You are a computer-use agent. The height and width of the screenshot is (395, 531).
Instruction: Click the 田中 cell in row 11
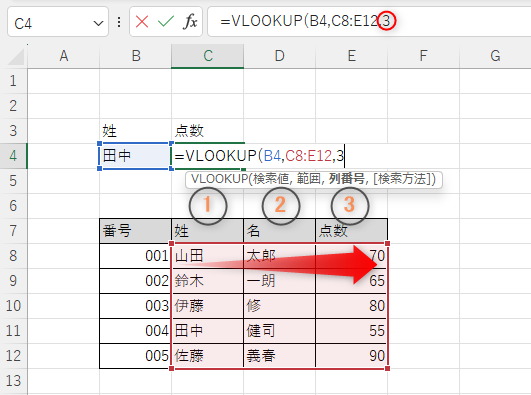[208, 331]
